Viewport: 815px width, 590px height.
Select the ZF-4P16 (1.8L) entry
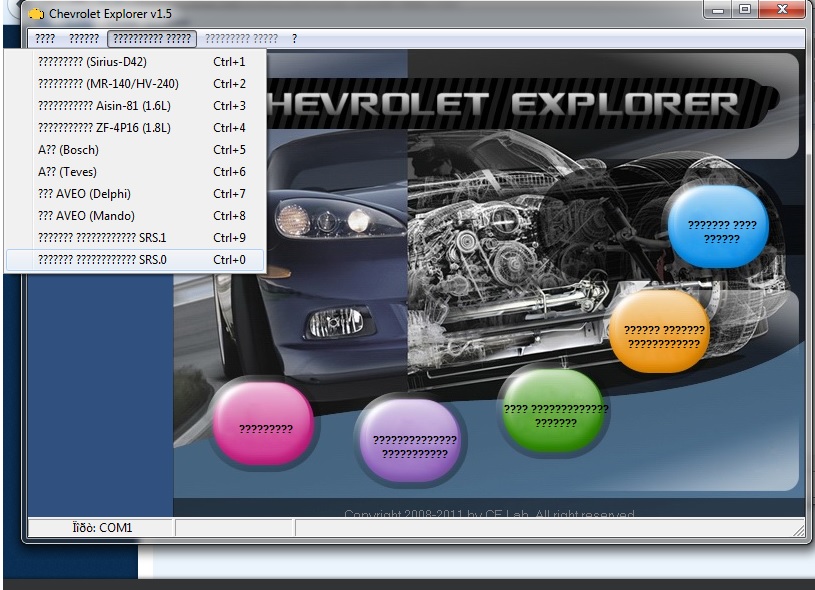tap(135, 128)
